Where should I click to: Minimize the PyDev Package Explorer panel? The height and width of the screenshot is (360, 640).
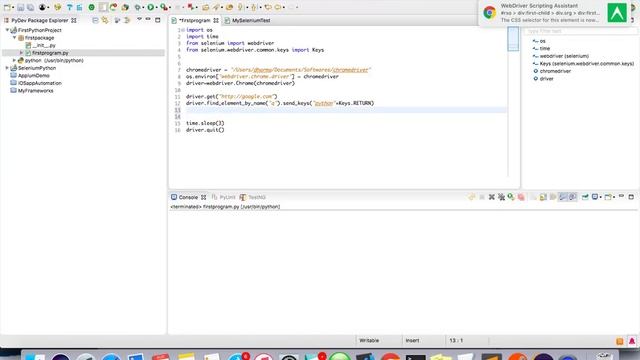[x=148, y=20]
